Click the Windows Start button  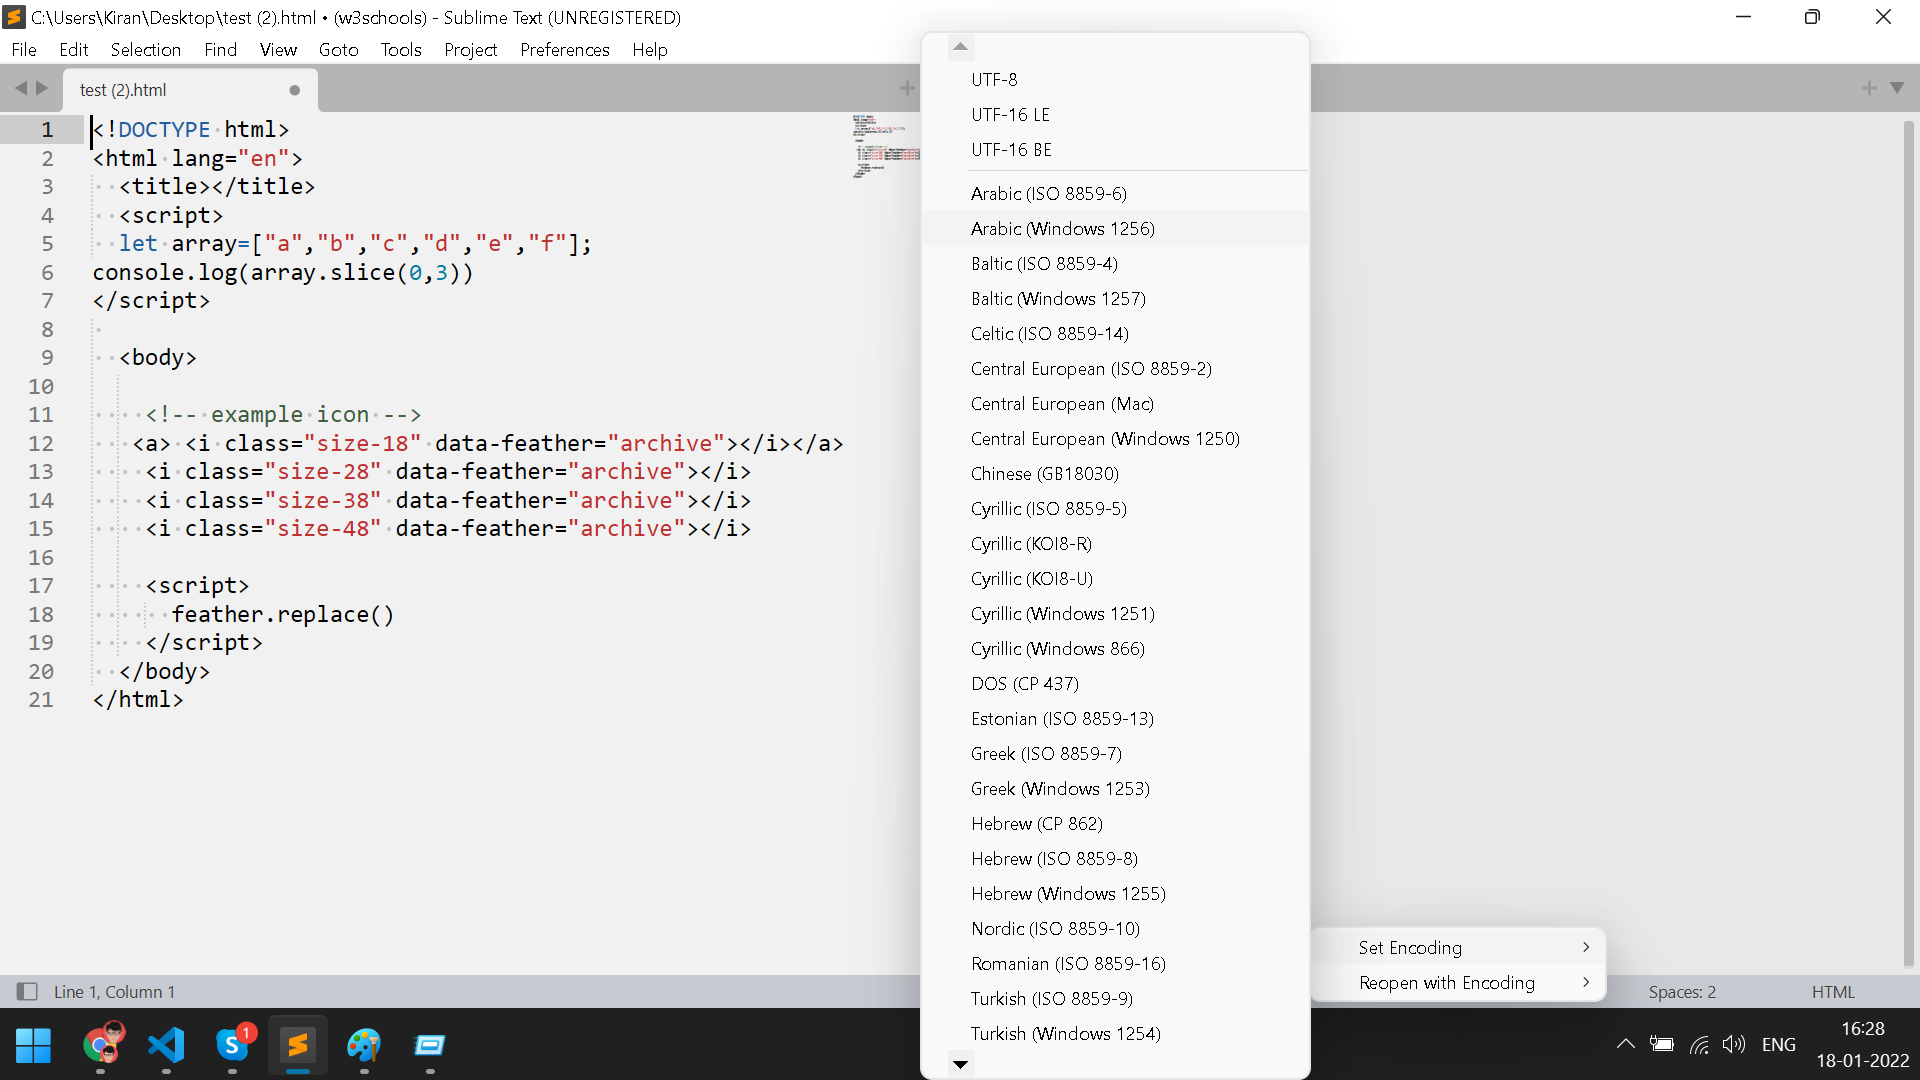pos(34,1045)
